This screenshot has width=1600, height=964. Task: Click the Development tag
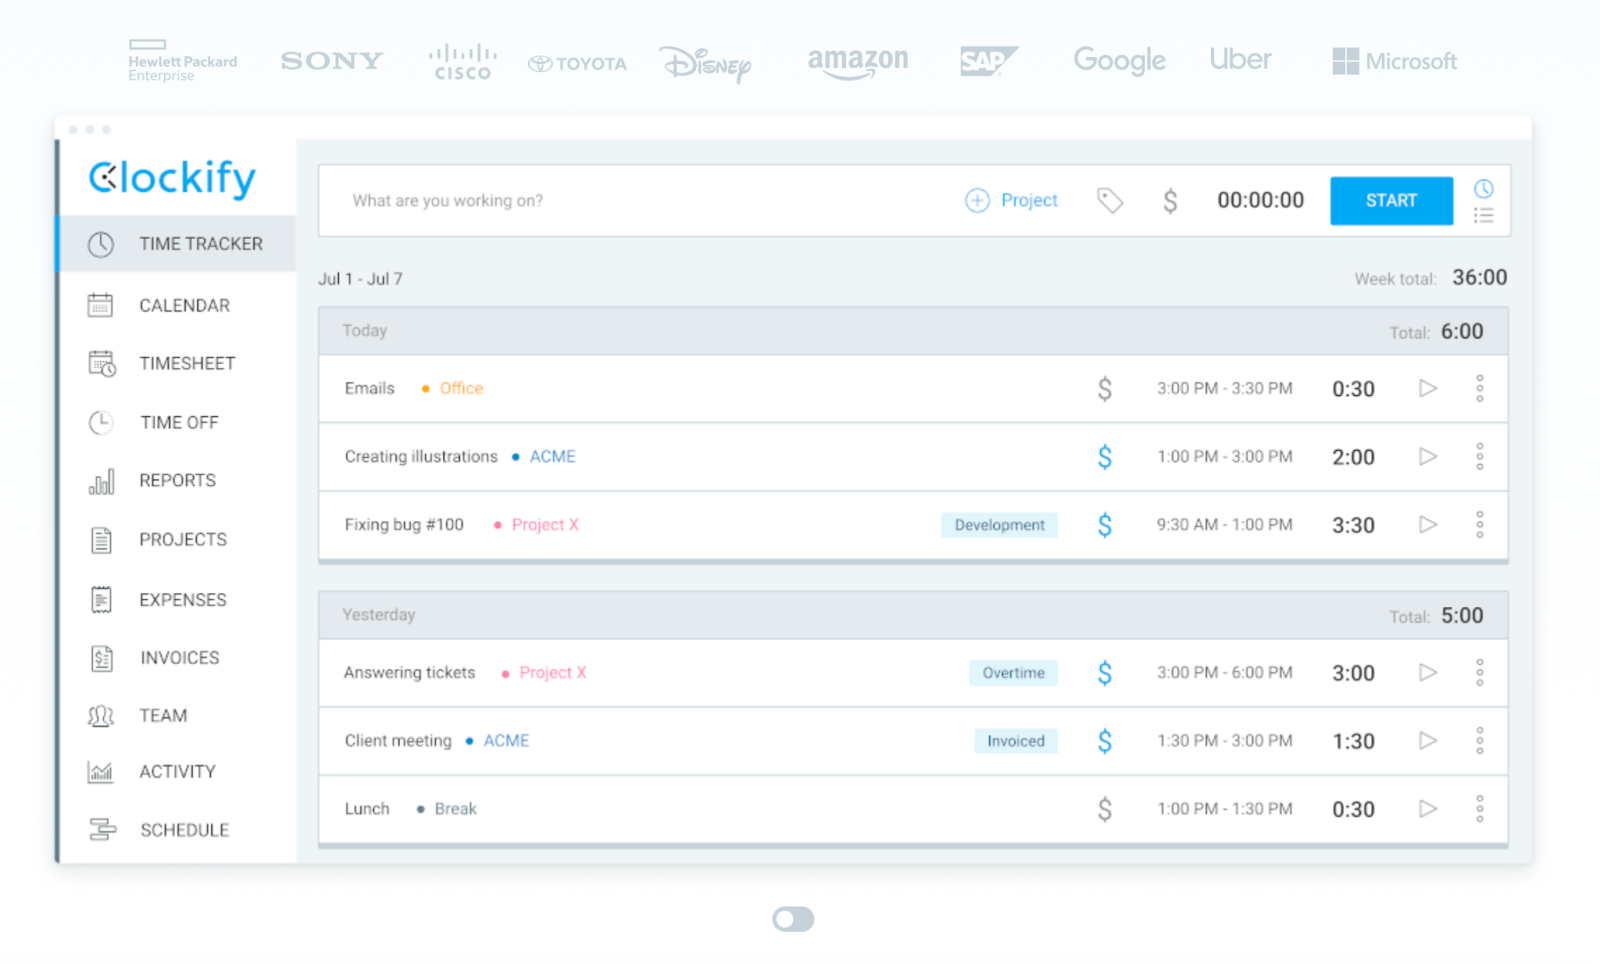[x=999, y=525]
